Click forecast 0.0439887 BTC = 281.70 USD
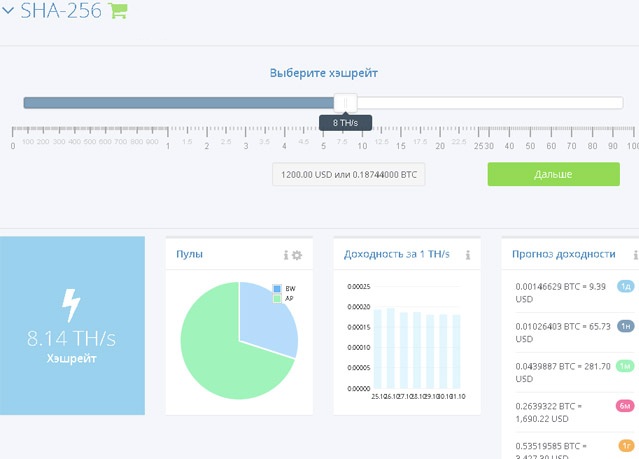 (563, 373)
